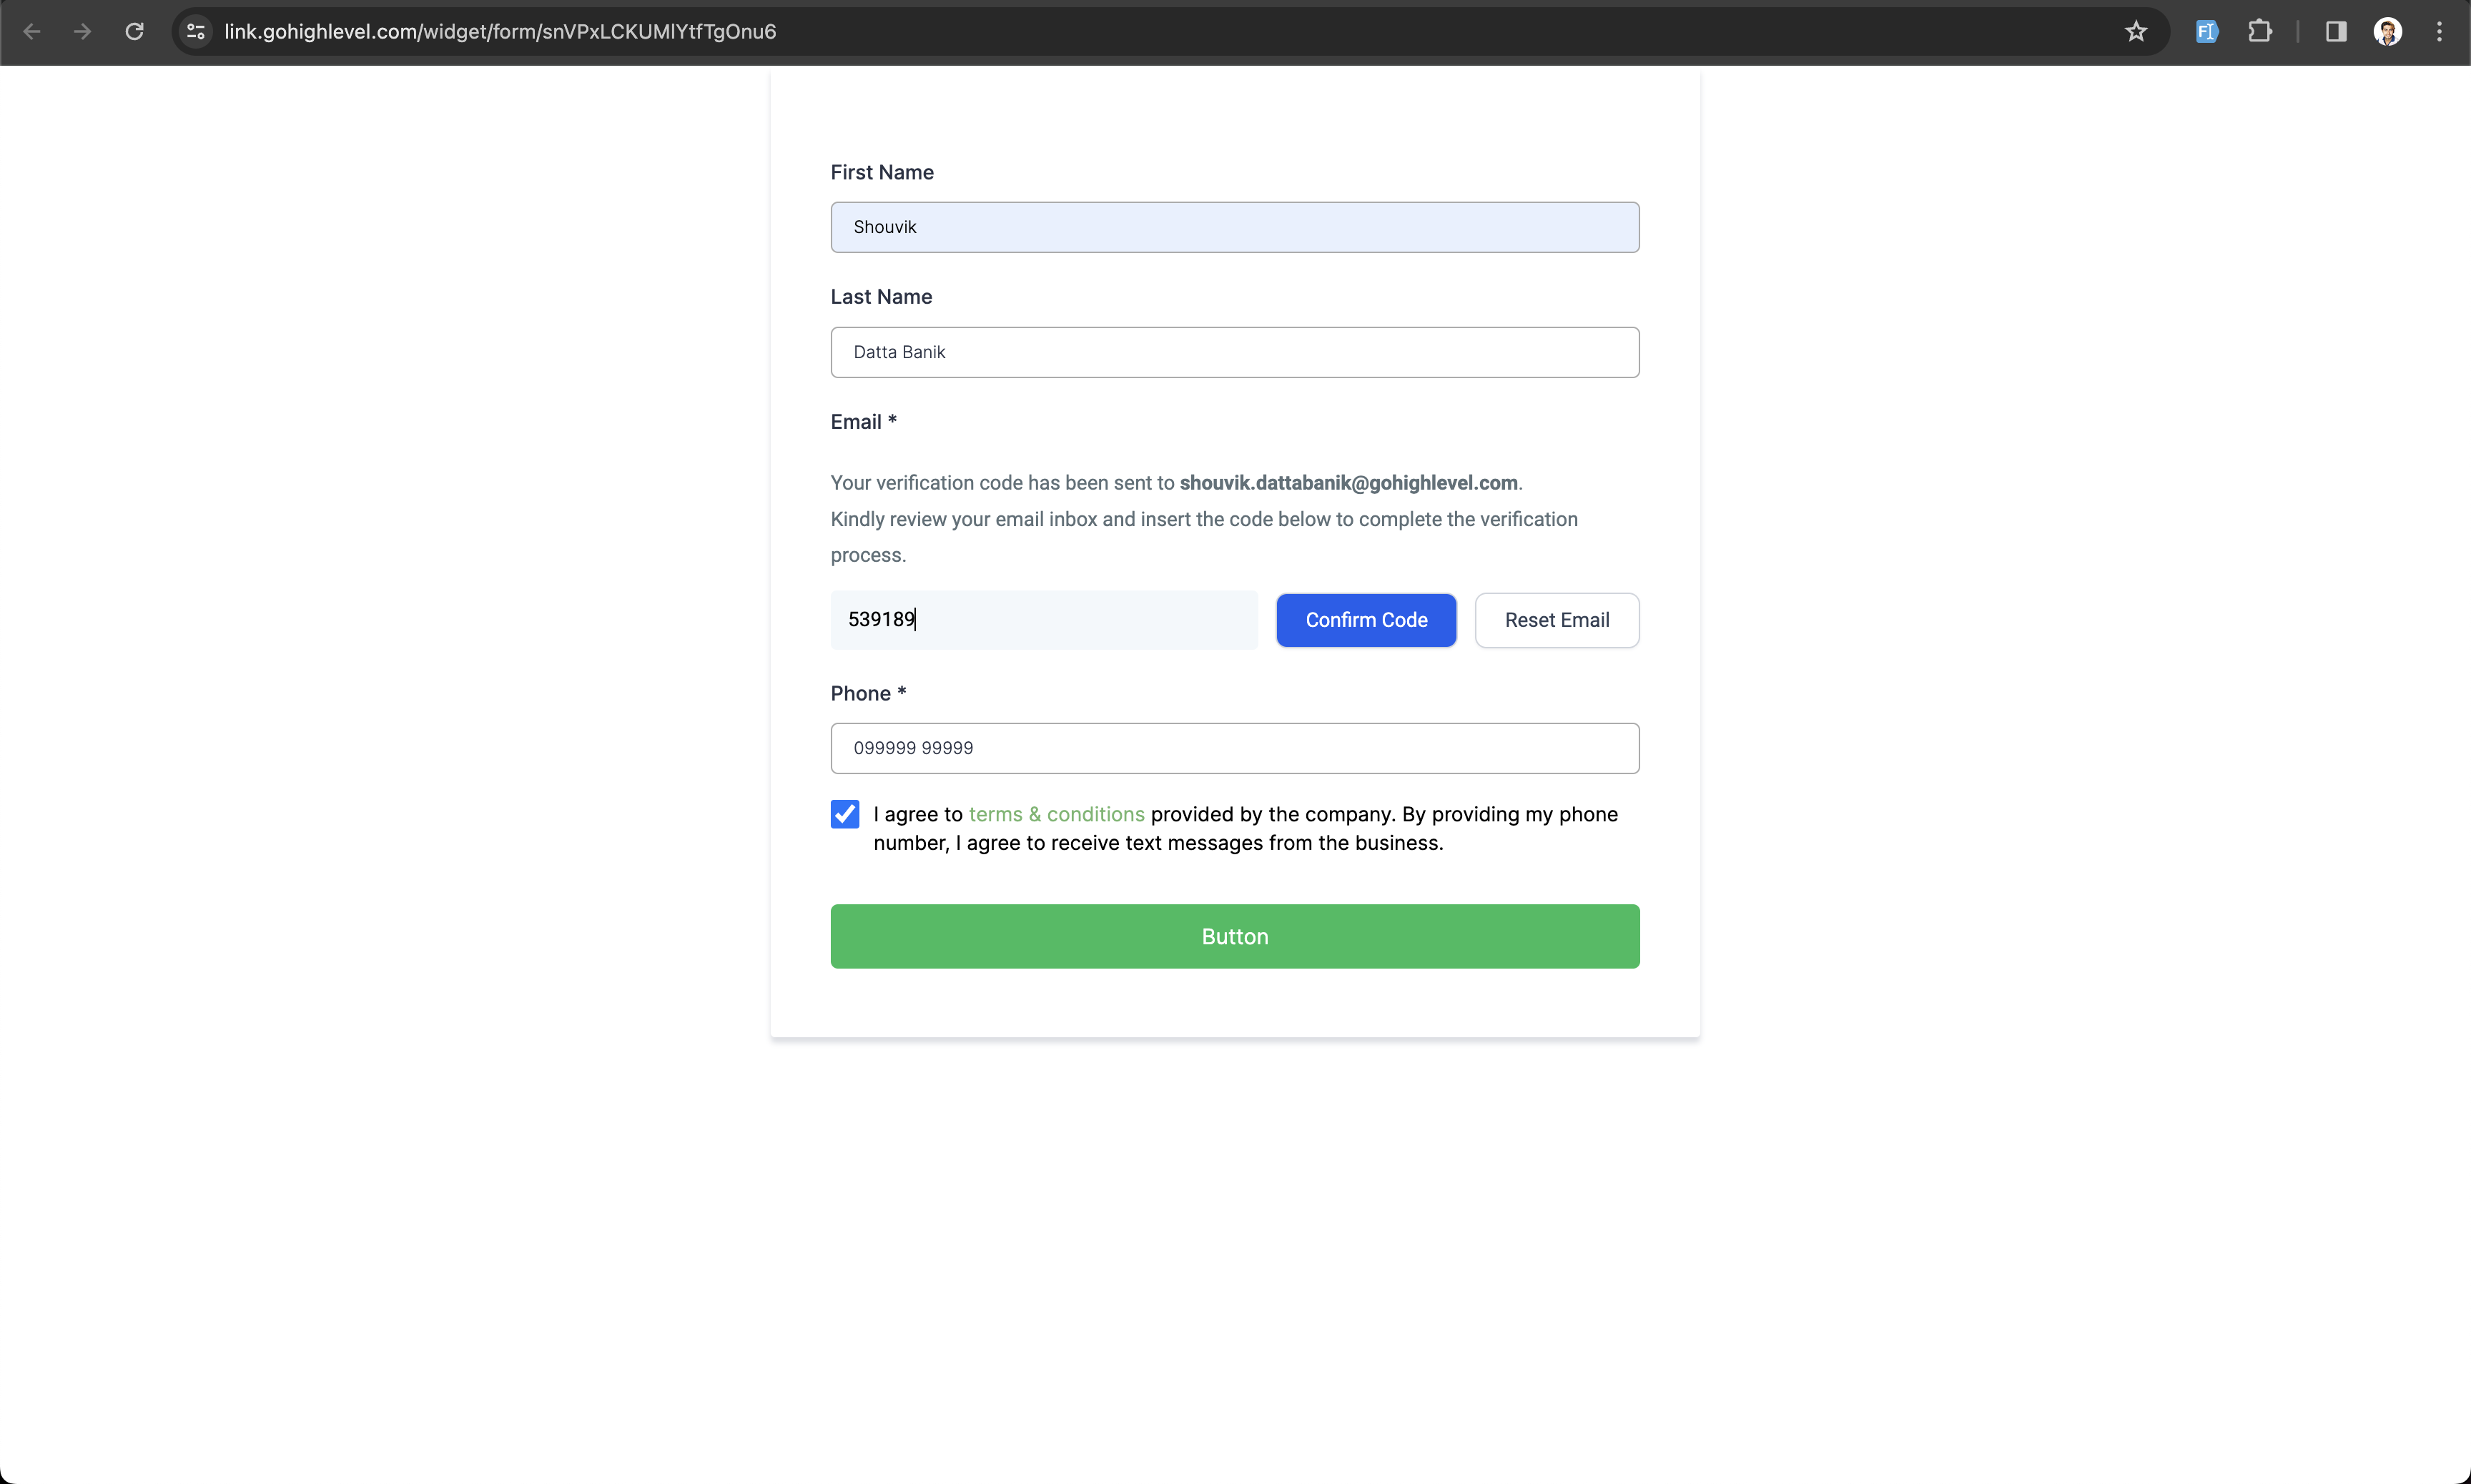This screenshot has height=1484, width=2471.
Task: Open the Extensions puzzle icon
Action: tap(2260, 32)
